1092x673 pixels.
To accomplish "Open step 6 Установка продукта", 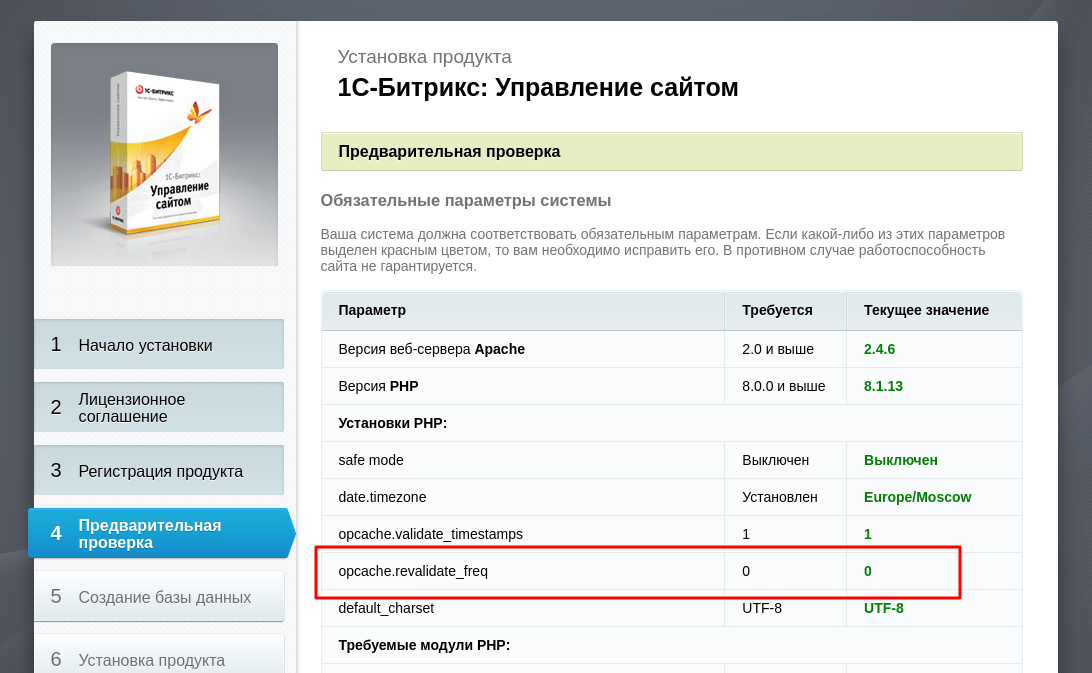I will click(x=159, y=655).
